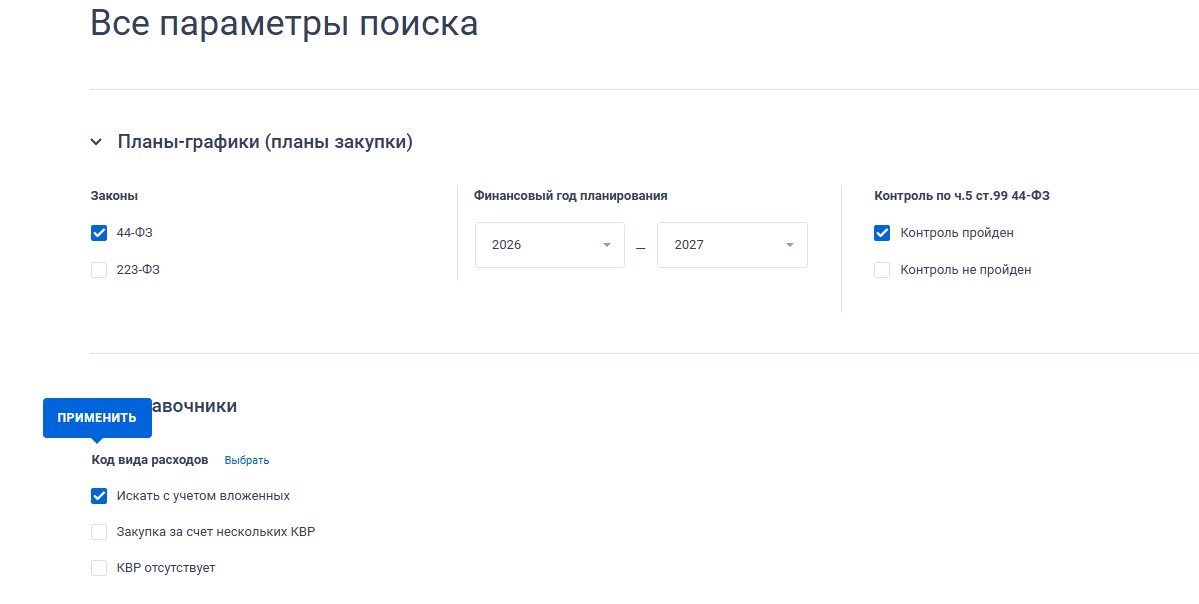Tick the Контроль не пройден checkbox
The width and height of the screenshot is (1199, 604).
(882, 270)
